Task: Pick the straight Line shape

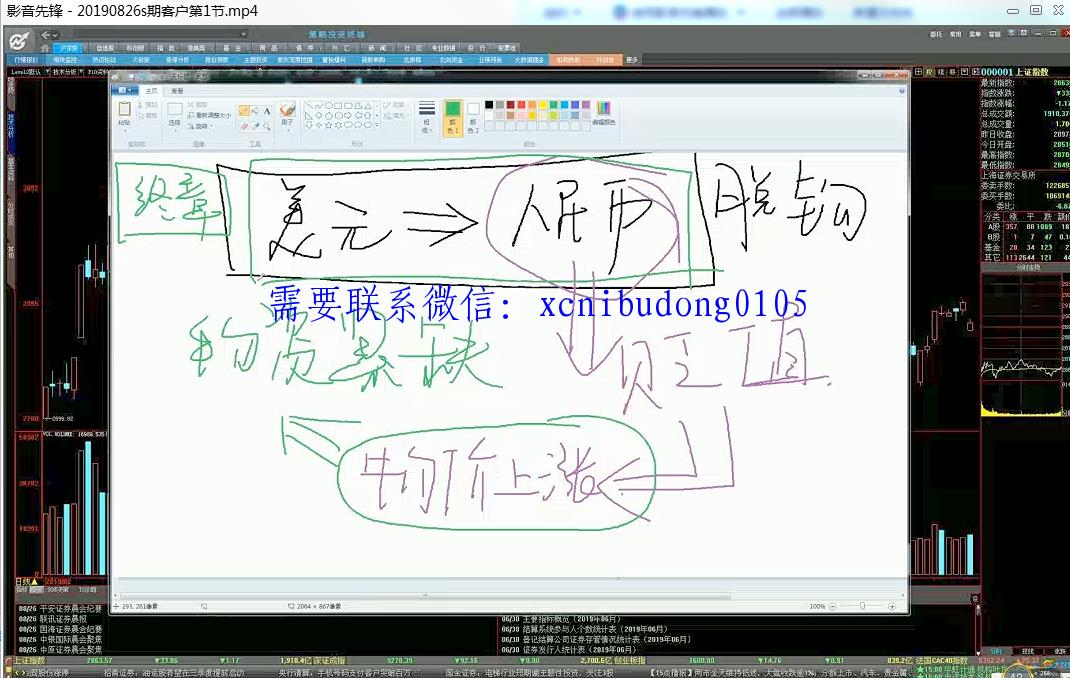Action: 308,106
